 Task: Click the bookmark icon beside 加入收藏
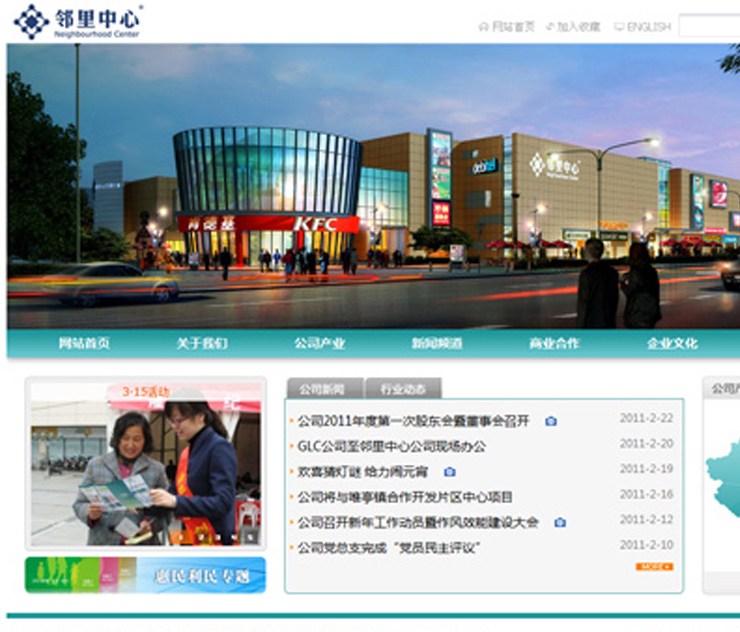550,27
